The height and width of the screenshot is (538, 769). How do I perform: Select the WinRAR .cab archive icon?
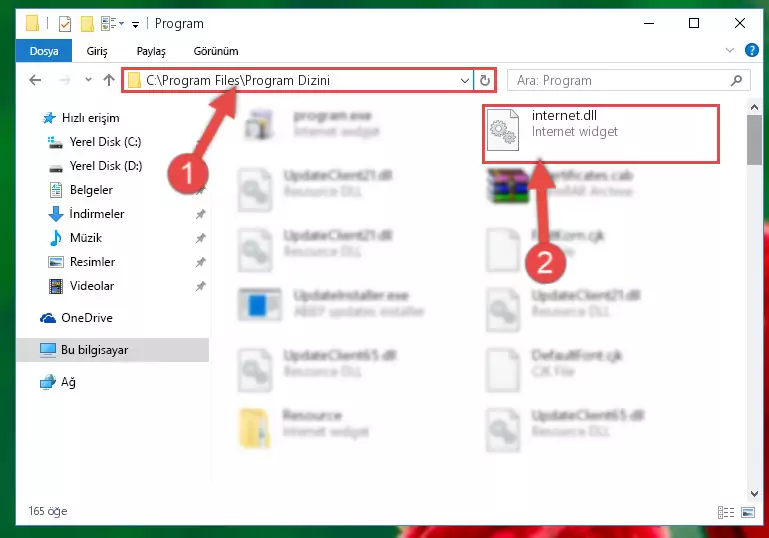[x=508, y=185]
